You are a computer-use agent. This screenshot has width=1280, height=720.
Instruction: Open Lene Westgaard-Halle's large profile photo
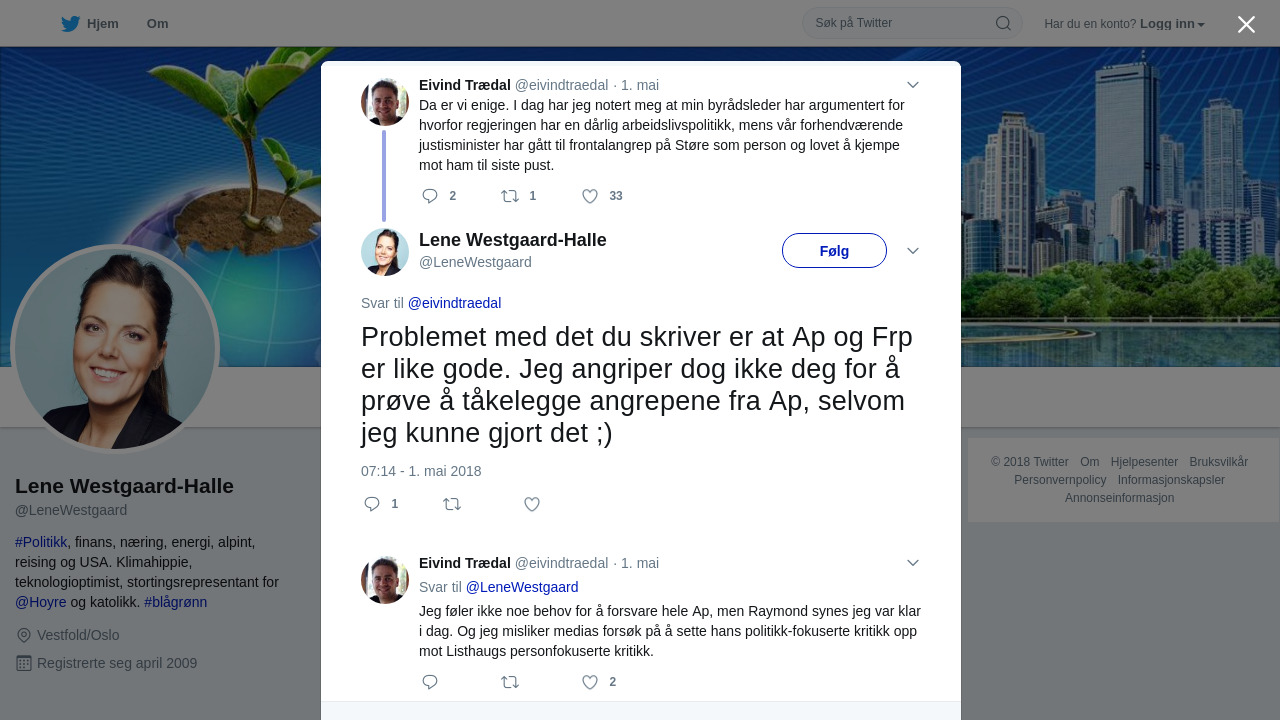coord(115,349)
